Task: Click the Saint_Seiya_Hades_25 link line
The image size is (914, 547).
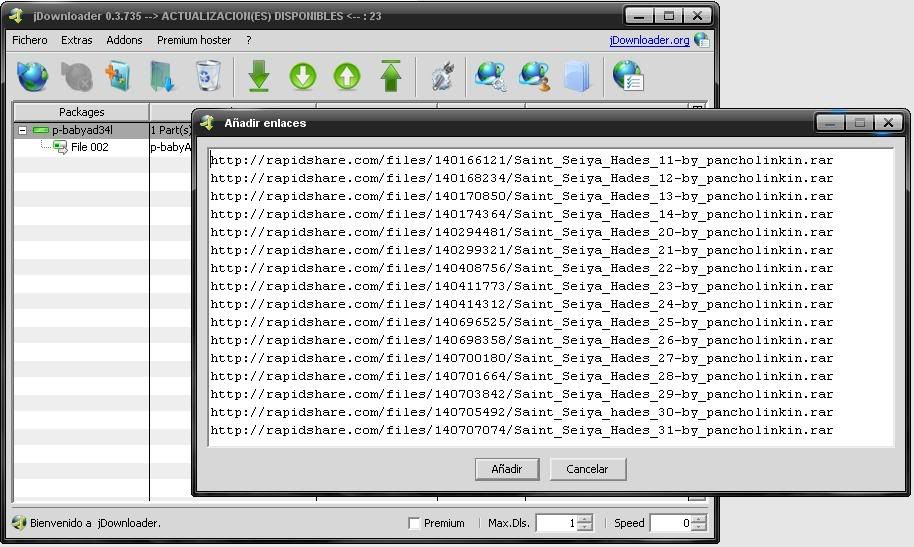Action: pyautogui.click(x=522, y=322)
